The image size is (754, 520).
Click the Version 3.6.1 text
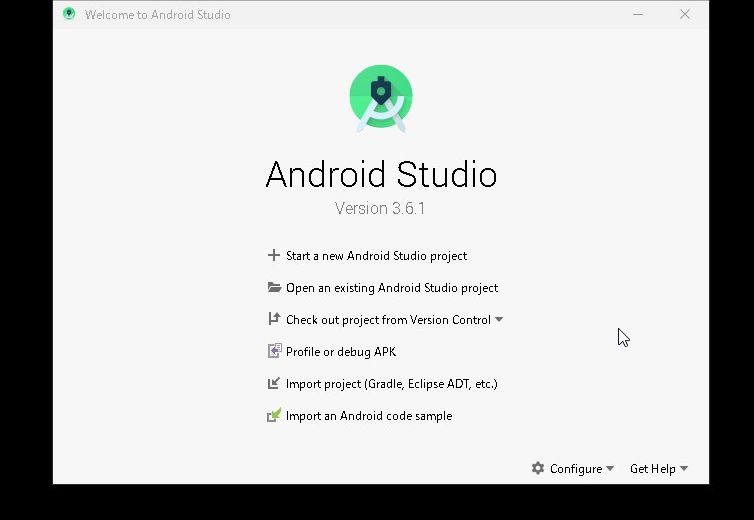click(380, 209)
